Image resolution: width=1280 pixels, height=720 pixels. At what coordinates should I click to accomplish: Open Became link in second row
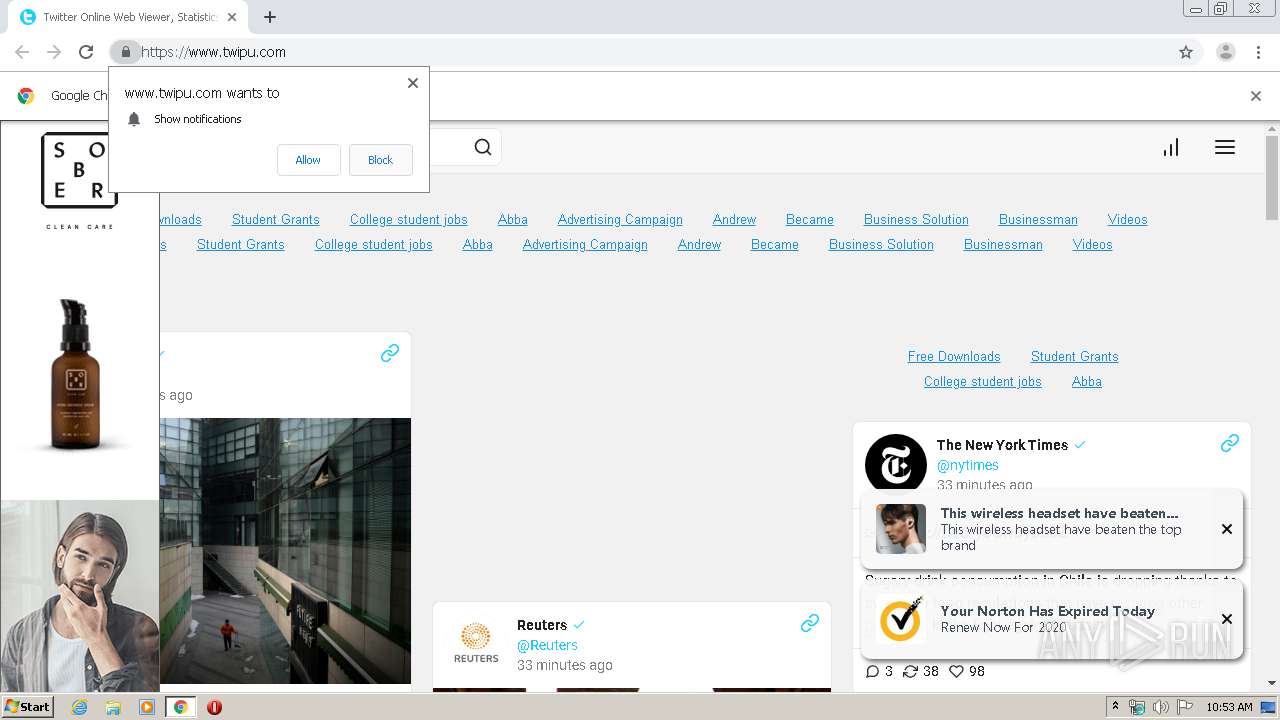point(775,244)
